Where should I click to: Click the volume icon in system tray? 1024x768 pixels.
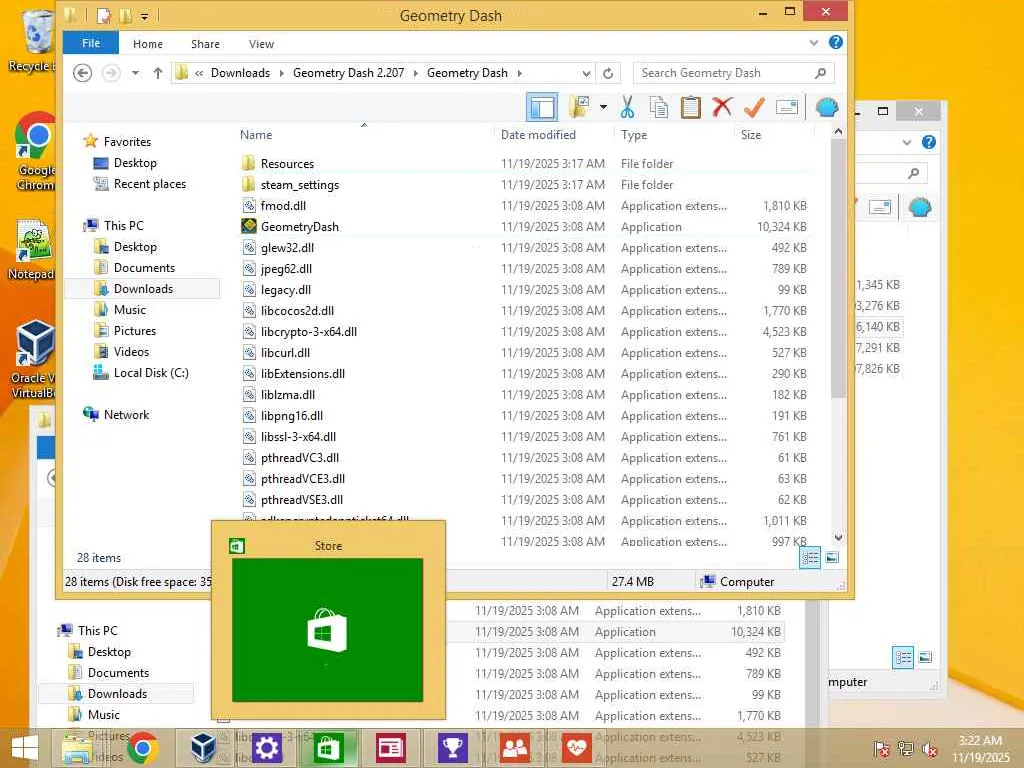click(x=929, y=748)
